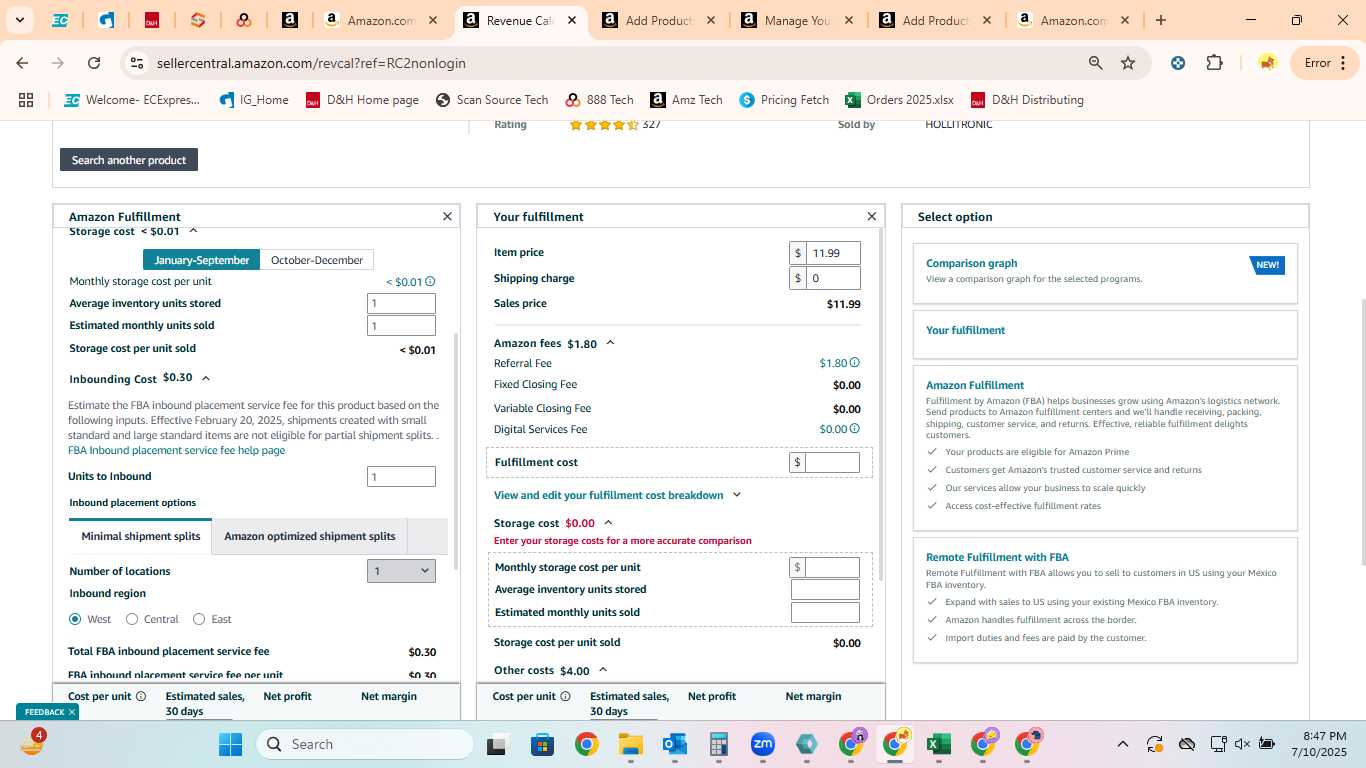
Task: Open Scan Source Tech bookmark
Action: tap(492, 100)
